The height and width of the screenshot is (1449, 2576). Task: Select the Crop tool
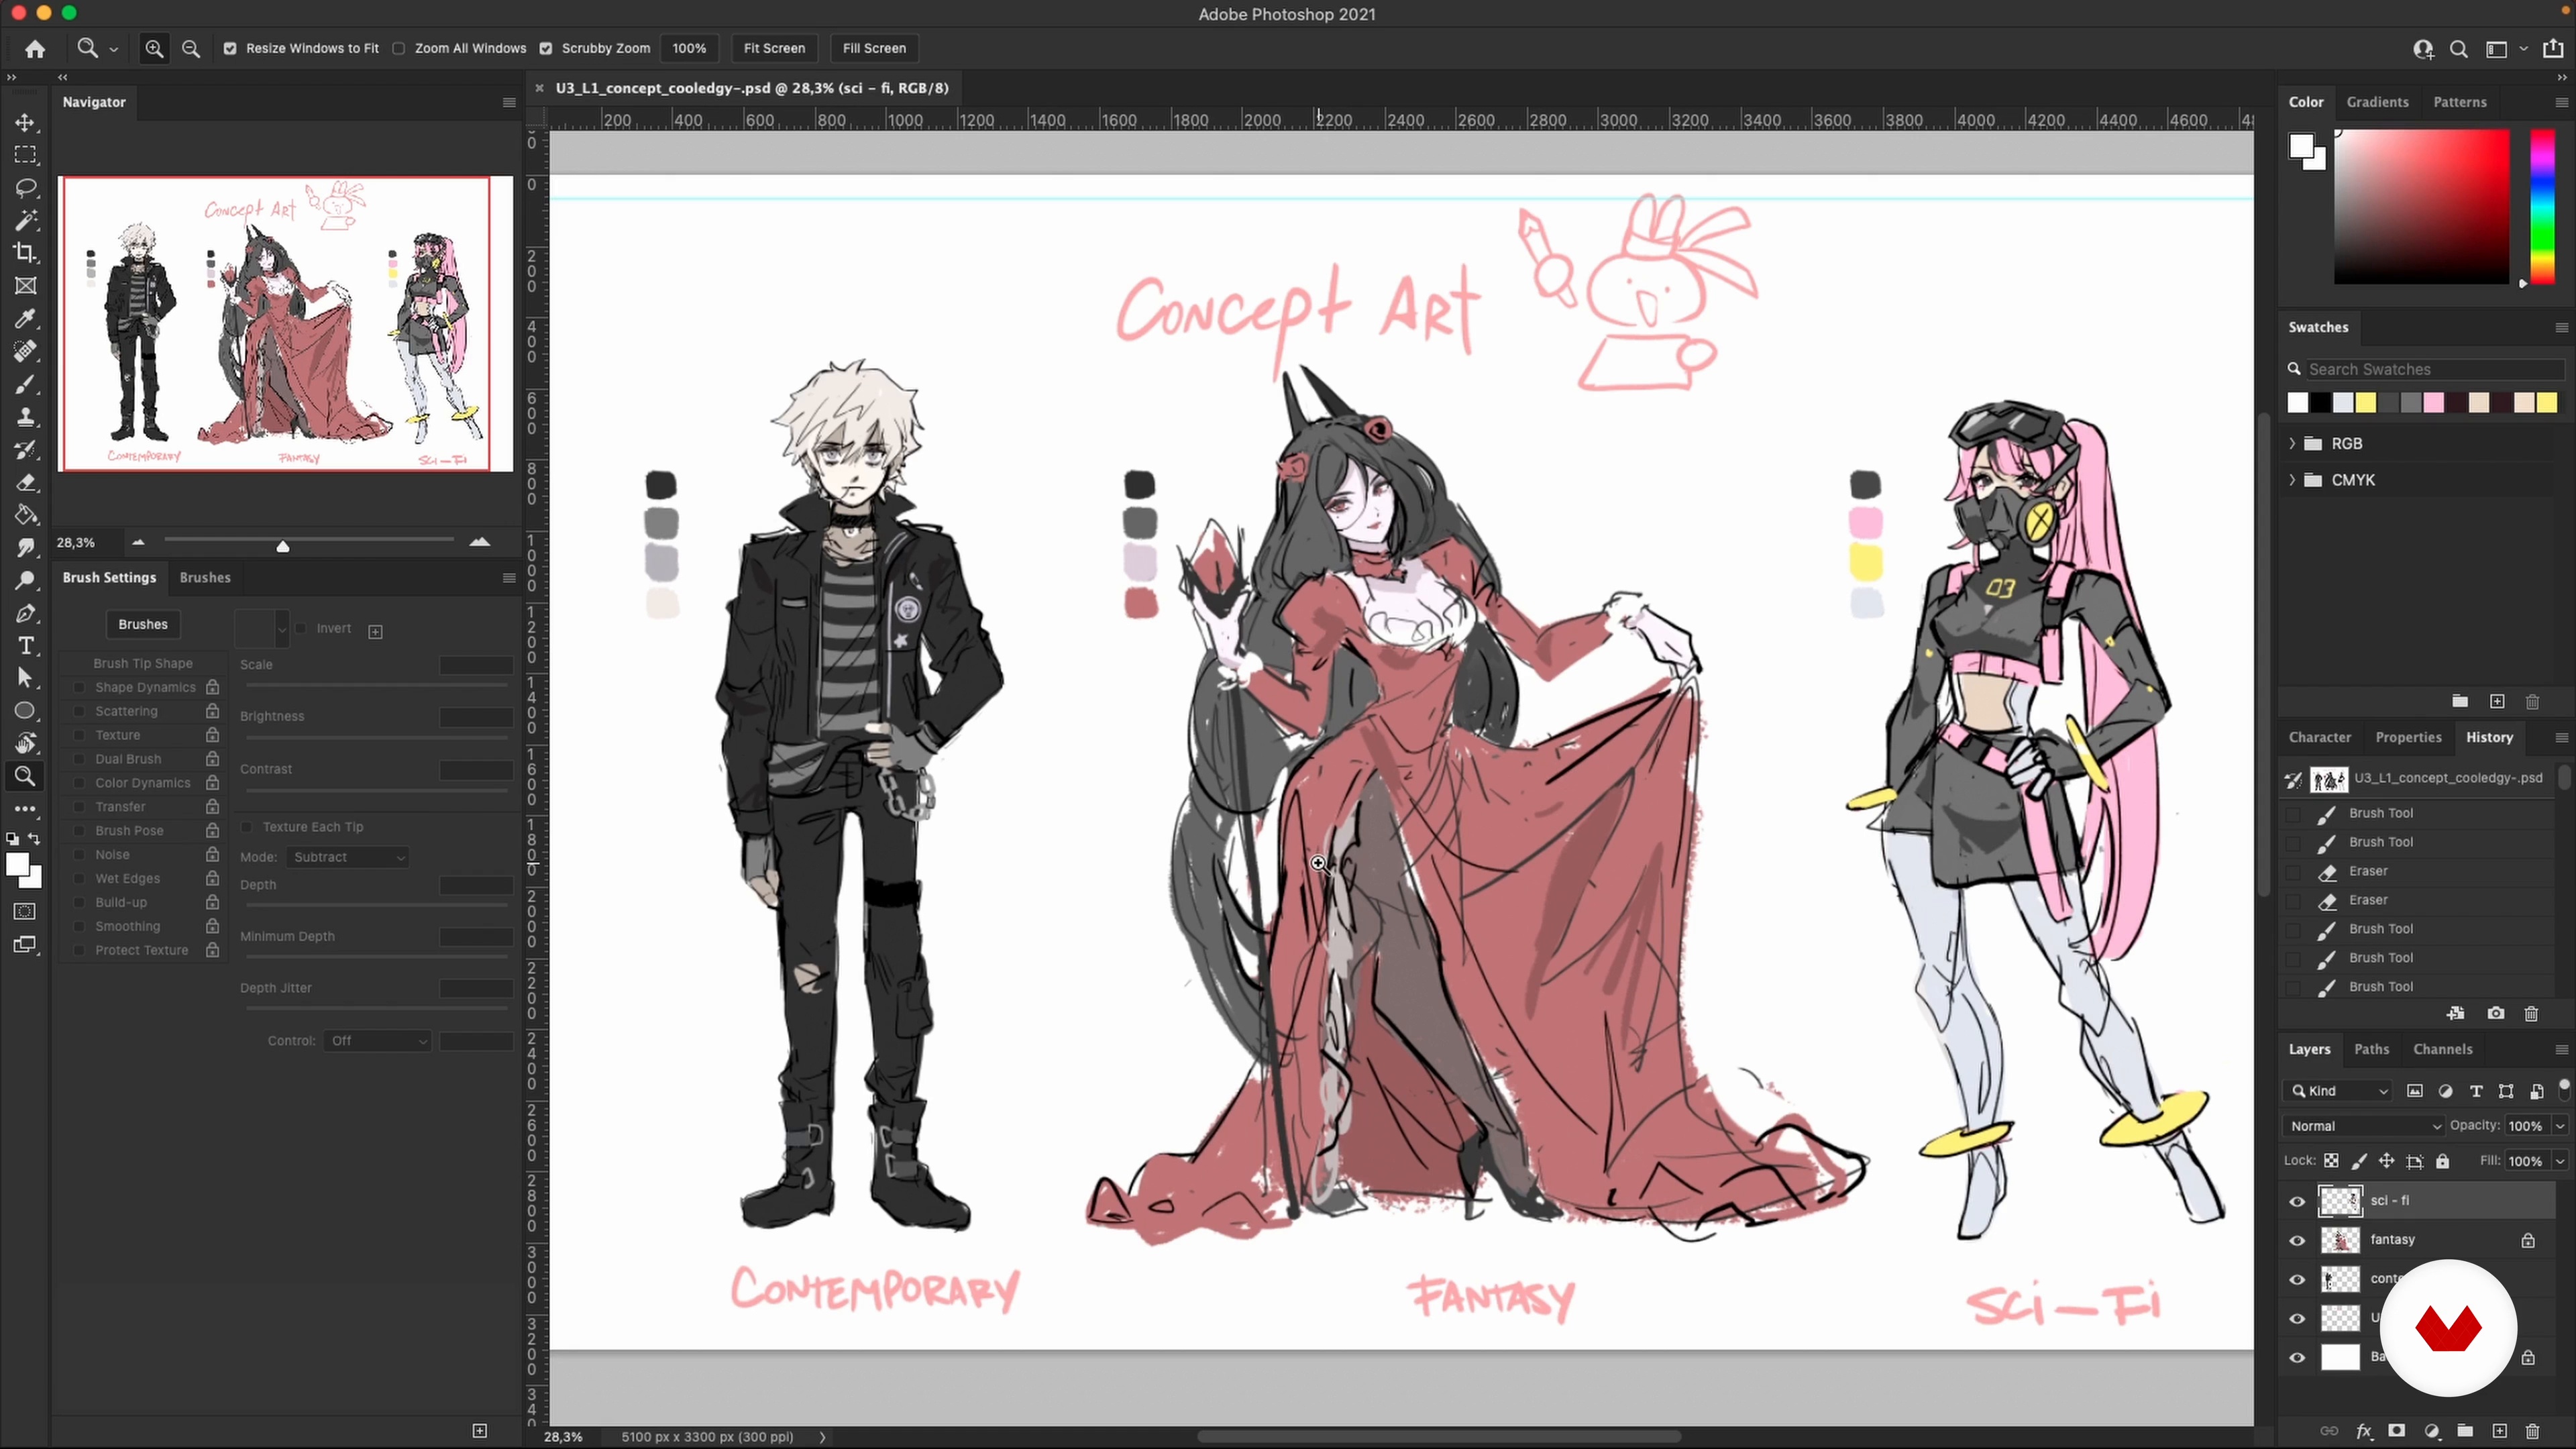[25, 253]
